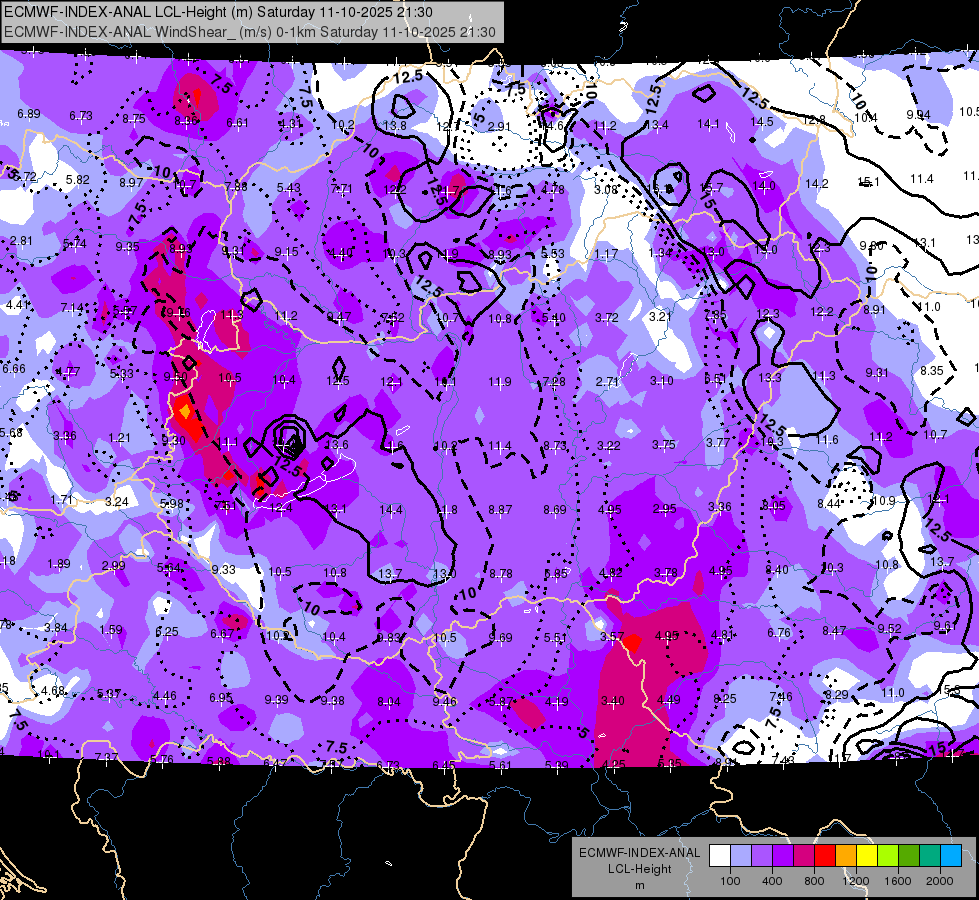
Task: Pick the teal legend swatch above 2000
Action: tap(930, 856)
